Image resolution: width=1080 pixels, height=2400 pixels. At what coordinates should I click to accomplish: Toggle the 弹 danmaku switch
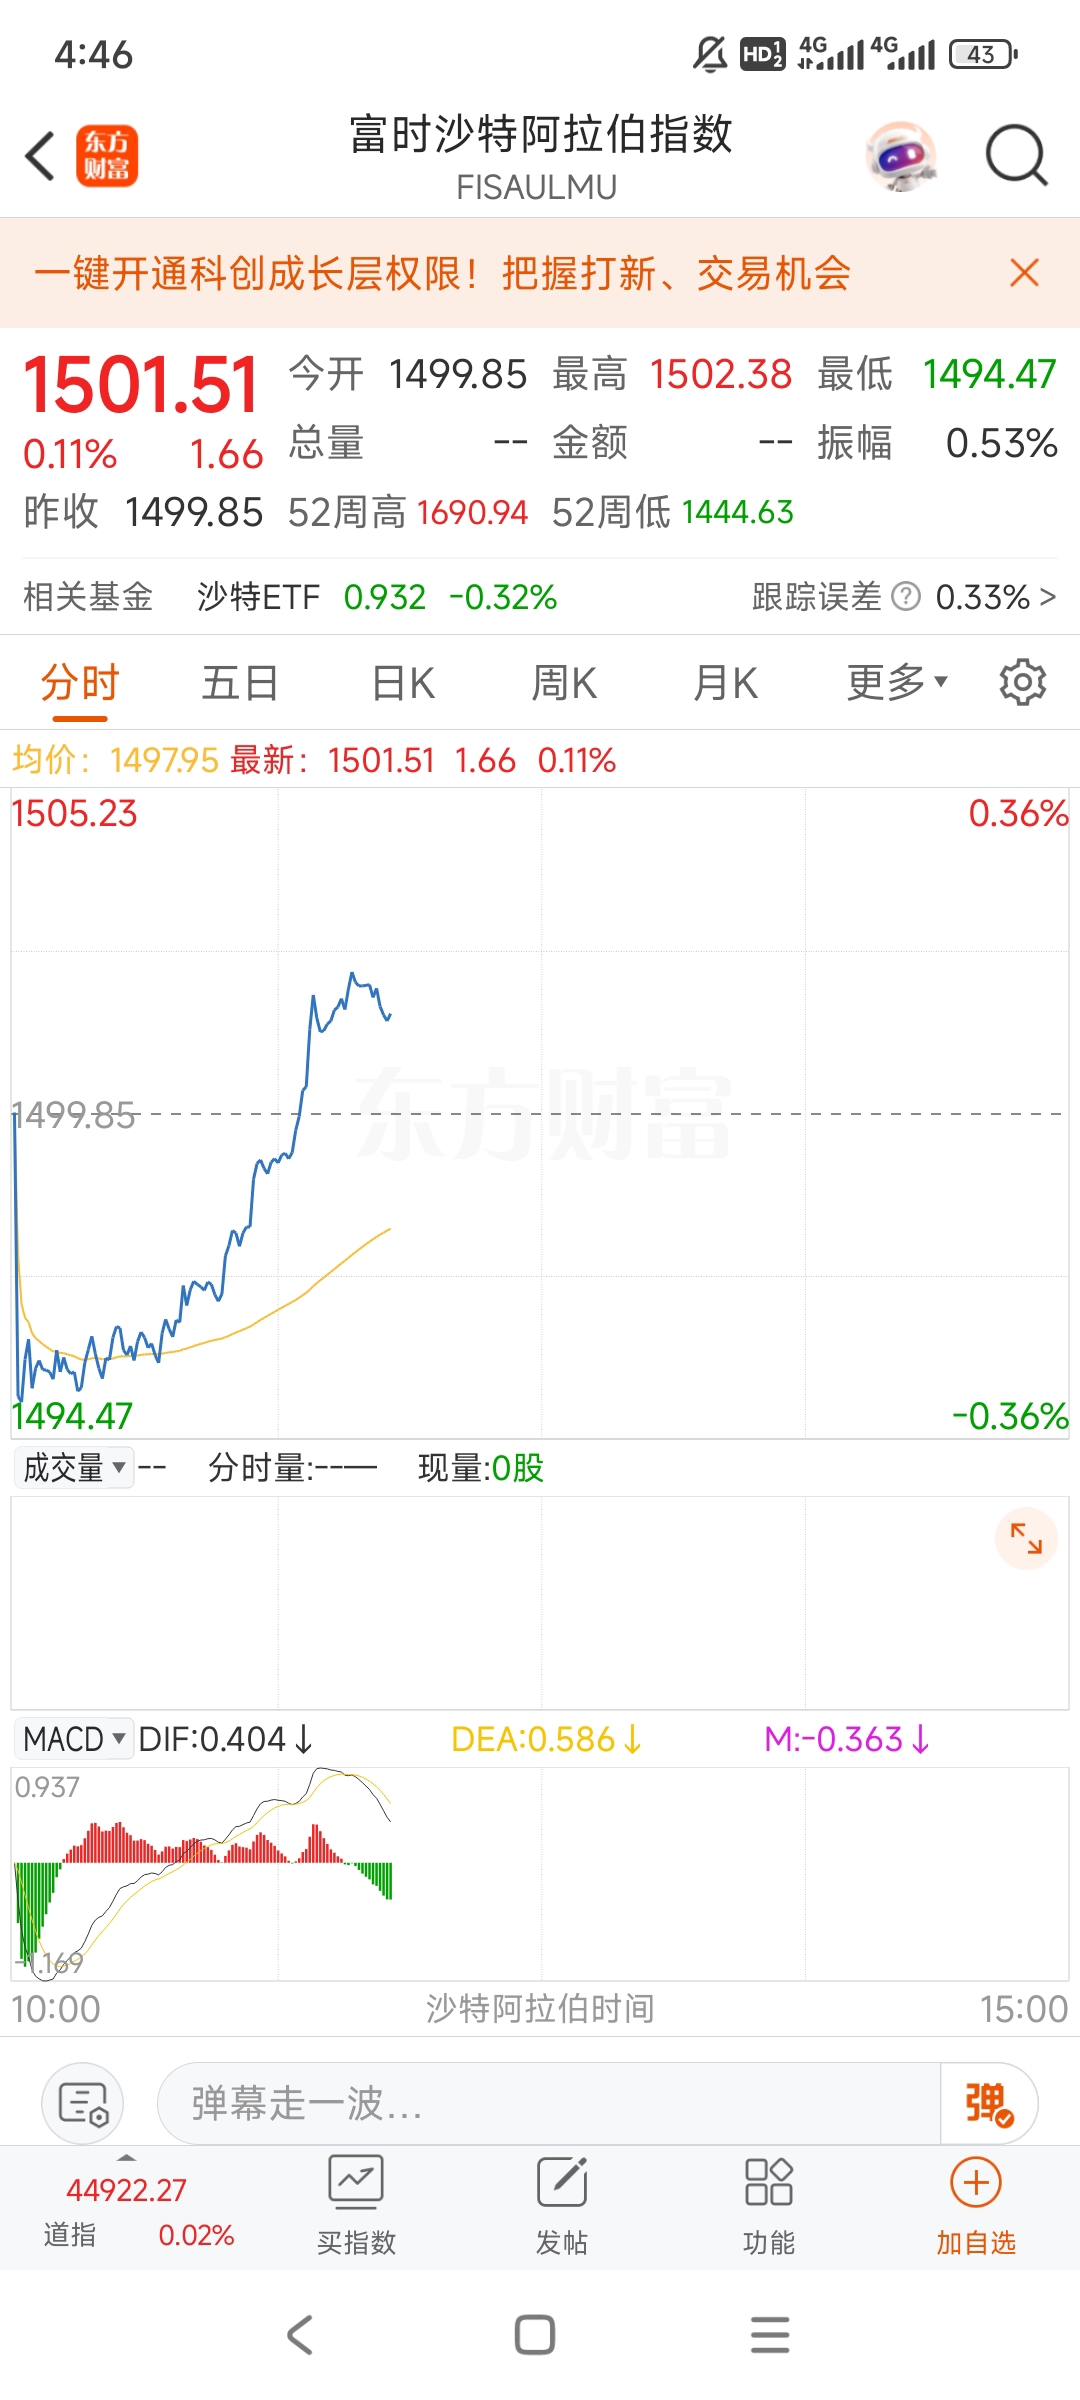tap(989, 2104)
